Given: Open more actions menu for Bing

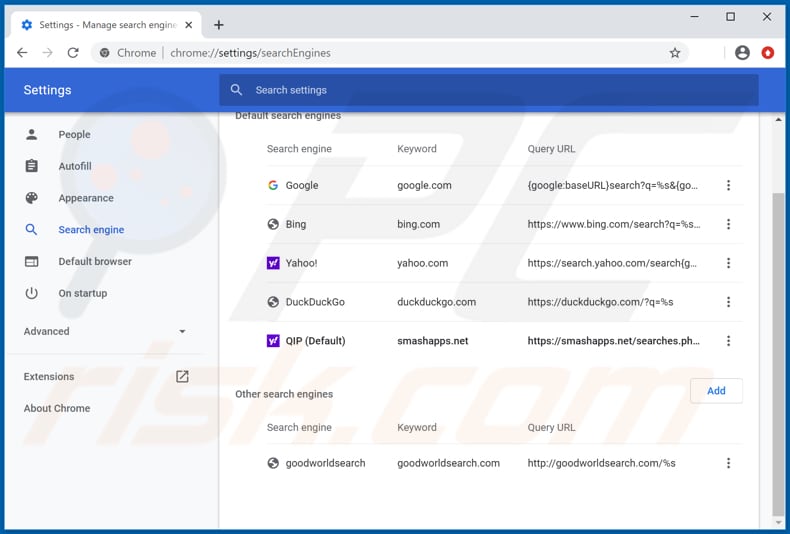Looking at the screenshot, I should [728, 225].
